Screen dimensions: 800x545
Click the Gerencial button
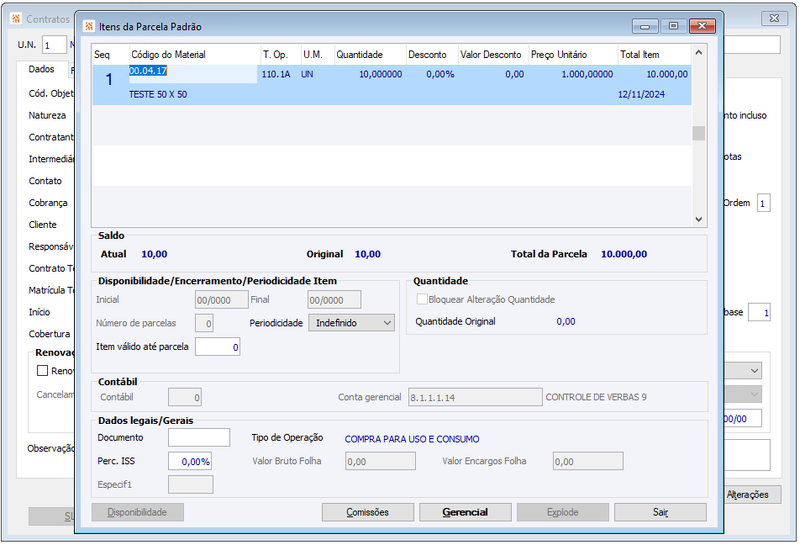pos(465,512)
